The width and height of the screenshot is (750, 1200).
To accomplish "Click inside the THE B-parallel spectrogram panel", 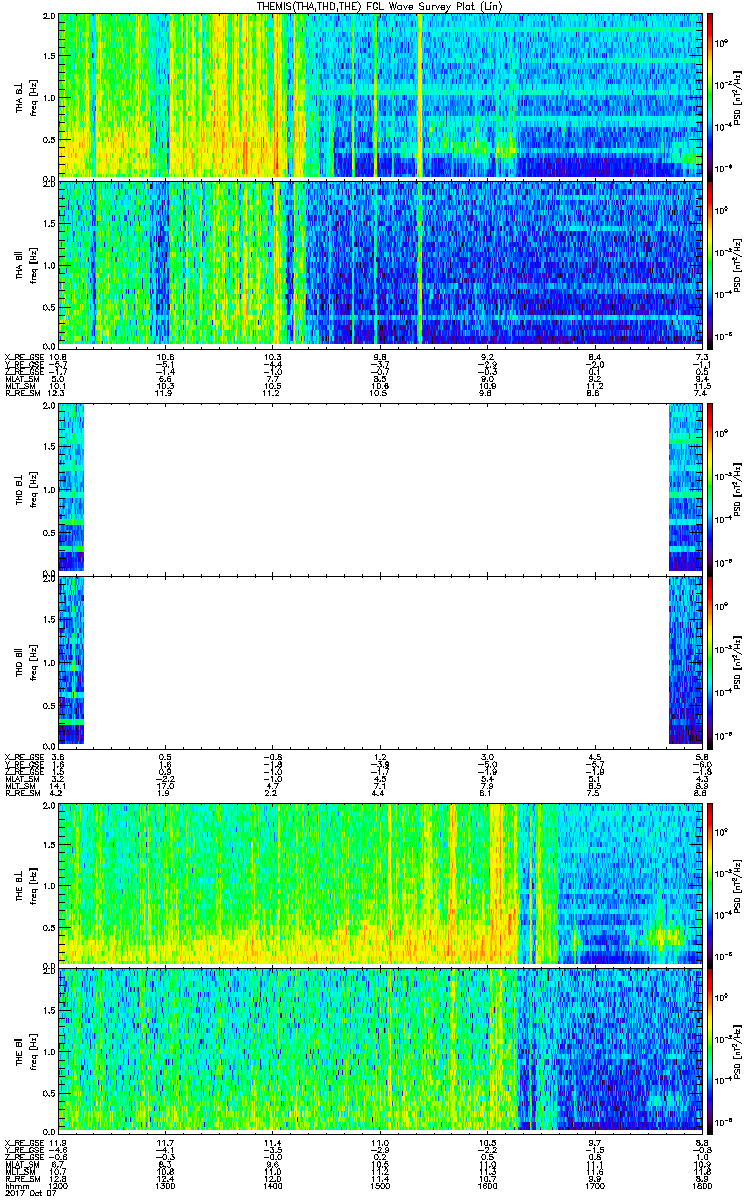I will 381,1049.
